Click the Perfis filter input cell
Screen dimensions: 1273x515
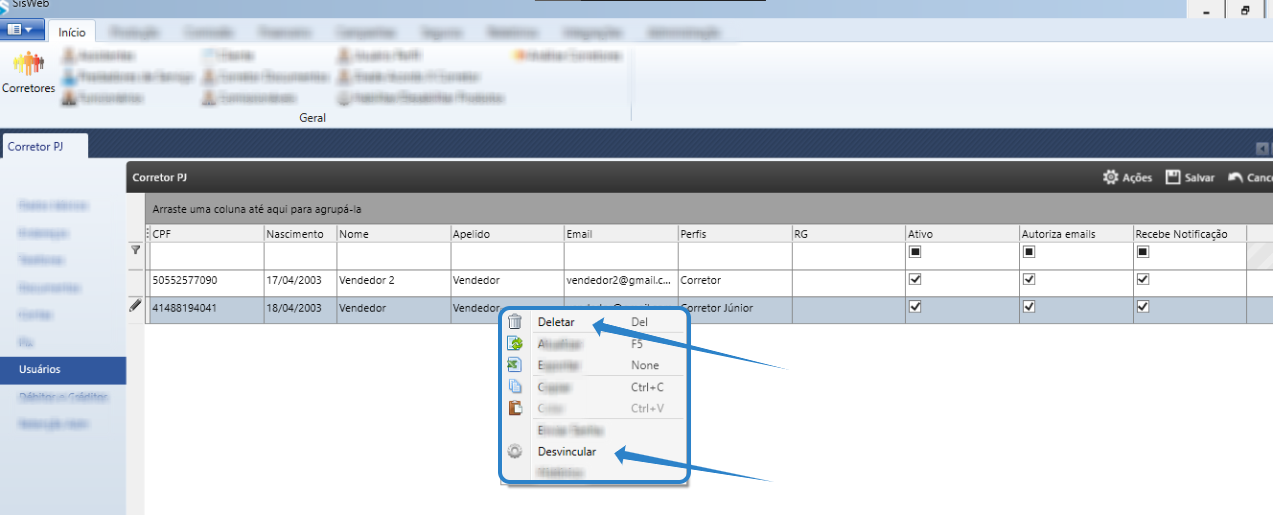coord(735,256)
